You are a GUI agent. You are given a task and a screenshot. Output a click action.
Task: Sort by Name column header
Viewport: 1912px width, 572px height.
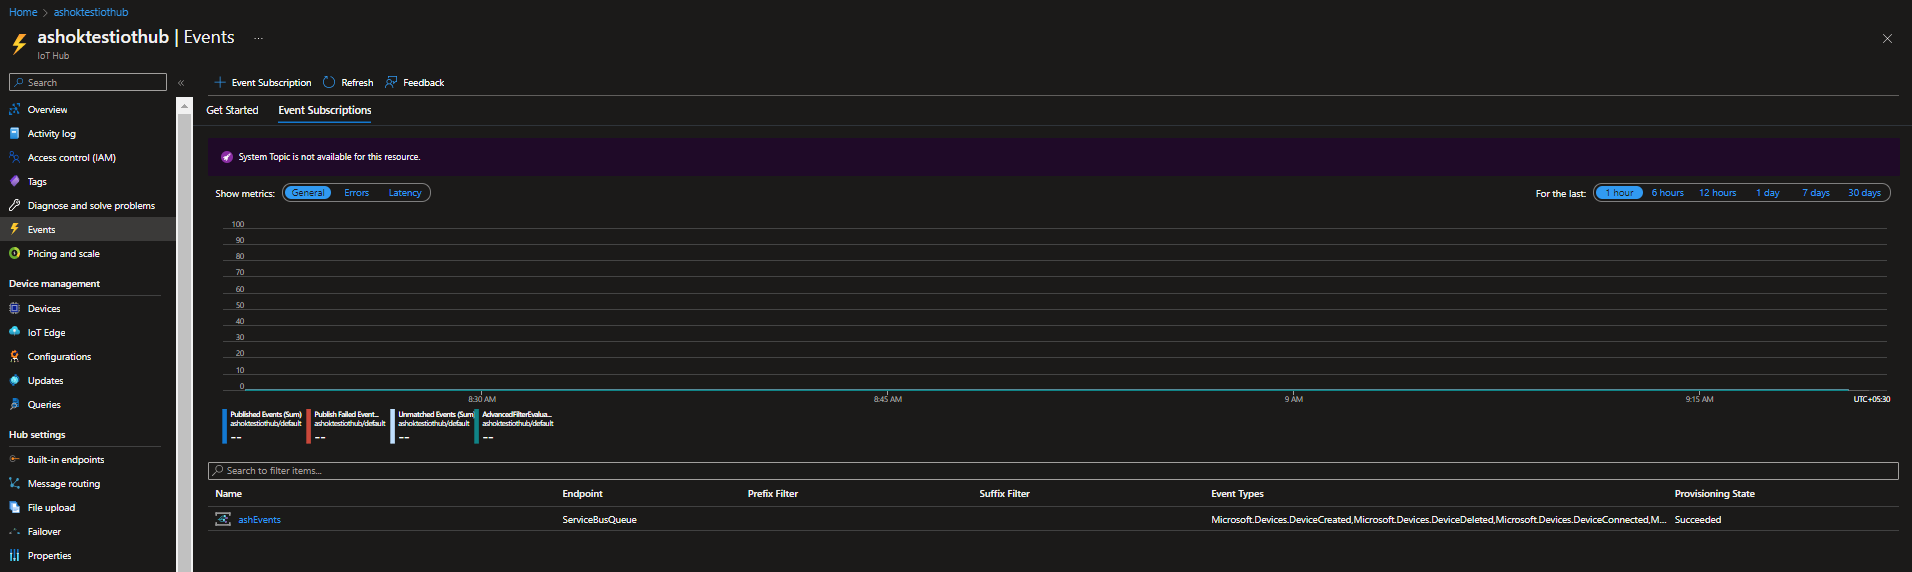point(229,494)
